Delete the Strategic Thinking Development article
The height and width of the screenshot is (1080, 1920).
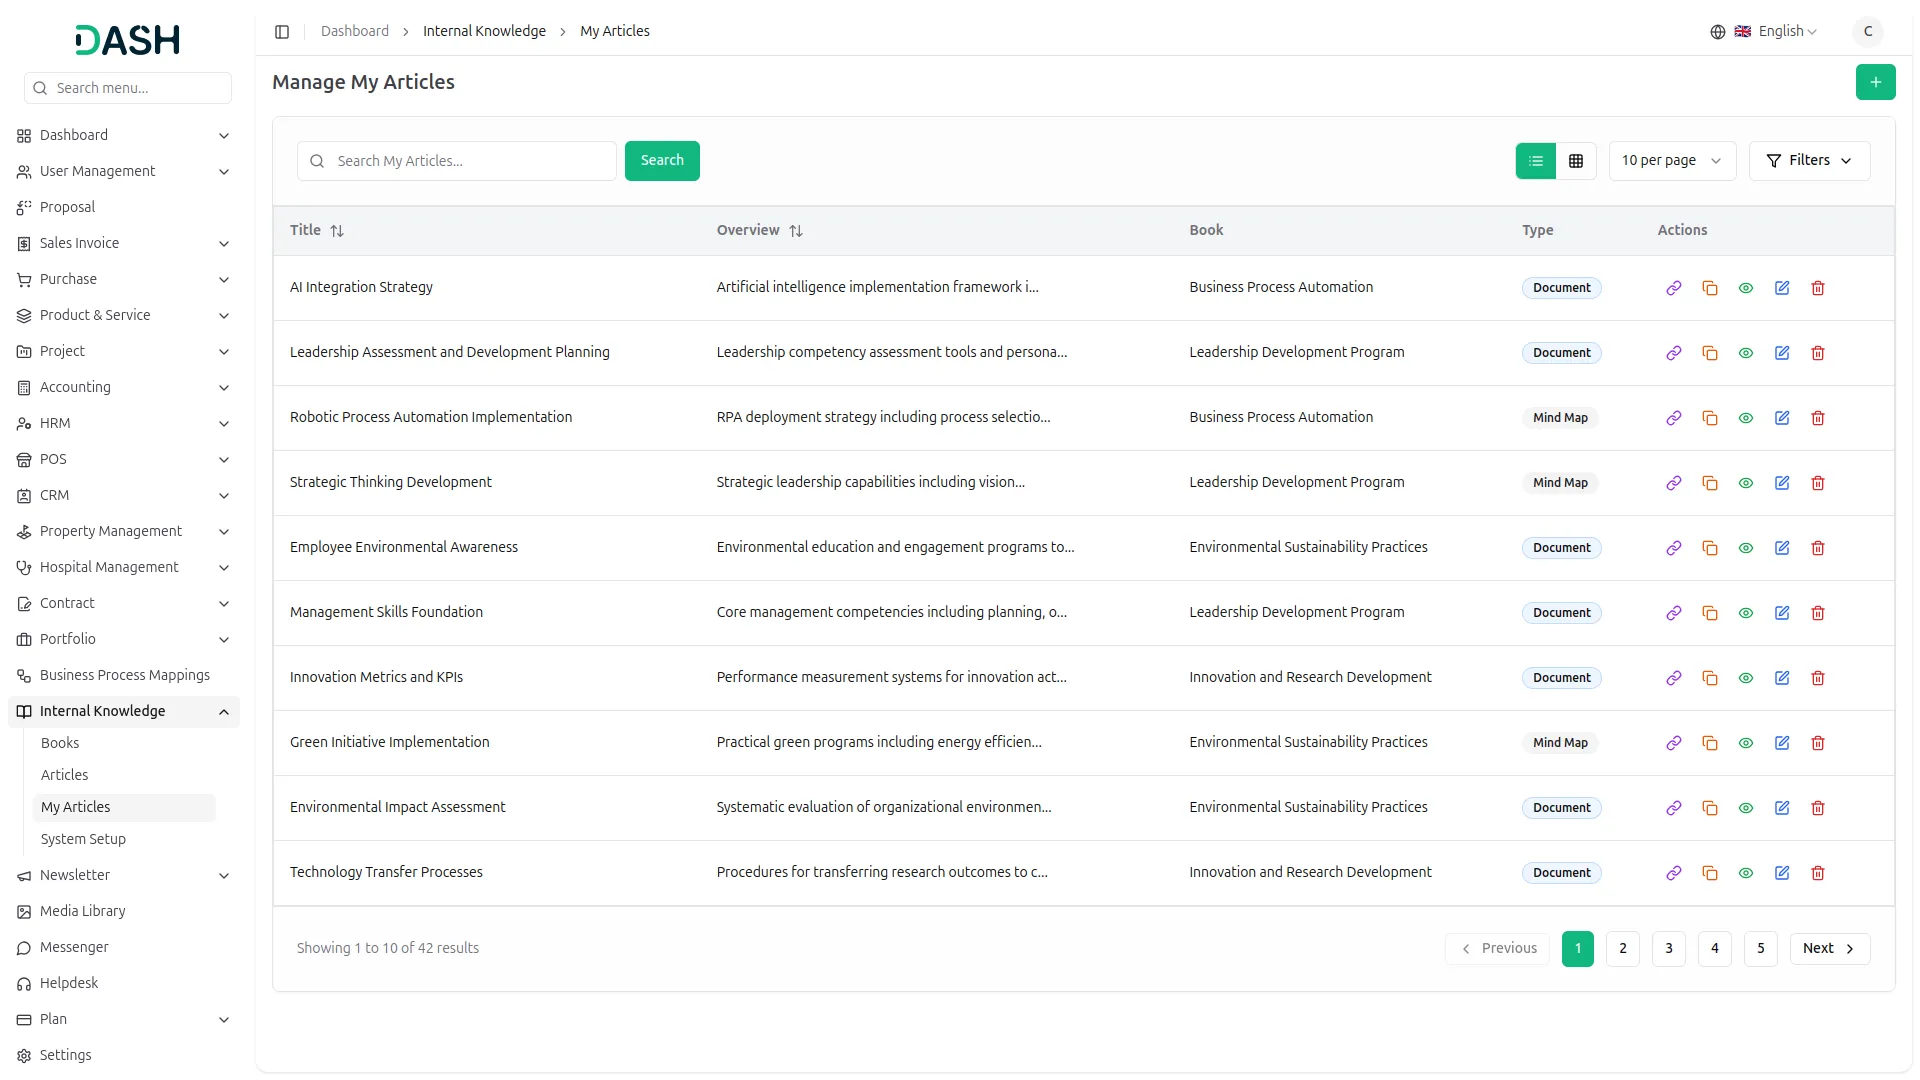(x=1817, y=483)
